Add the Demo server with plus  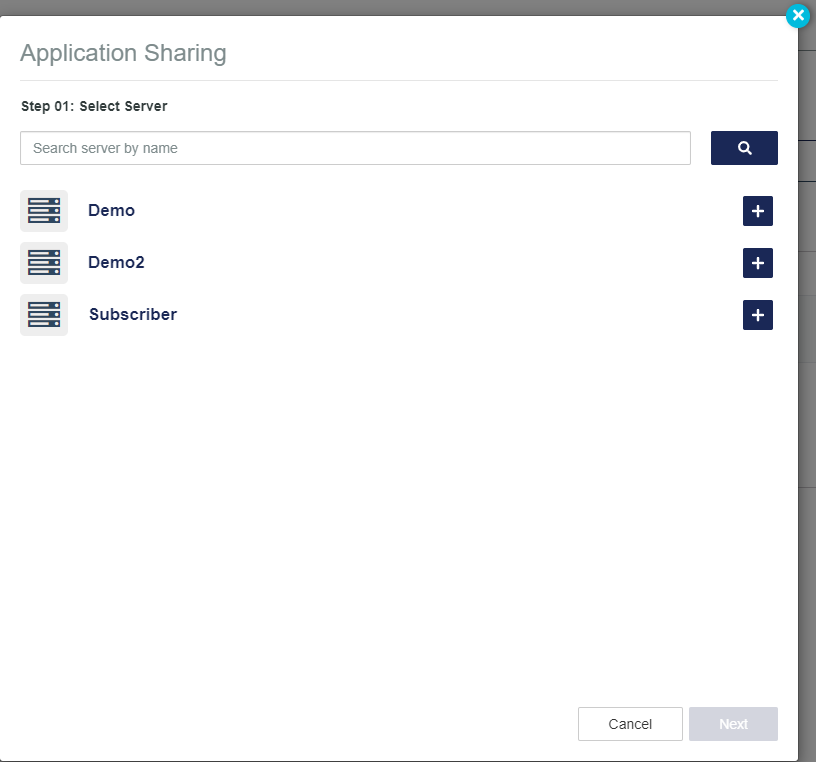(757, 211)
